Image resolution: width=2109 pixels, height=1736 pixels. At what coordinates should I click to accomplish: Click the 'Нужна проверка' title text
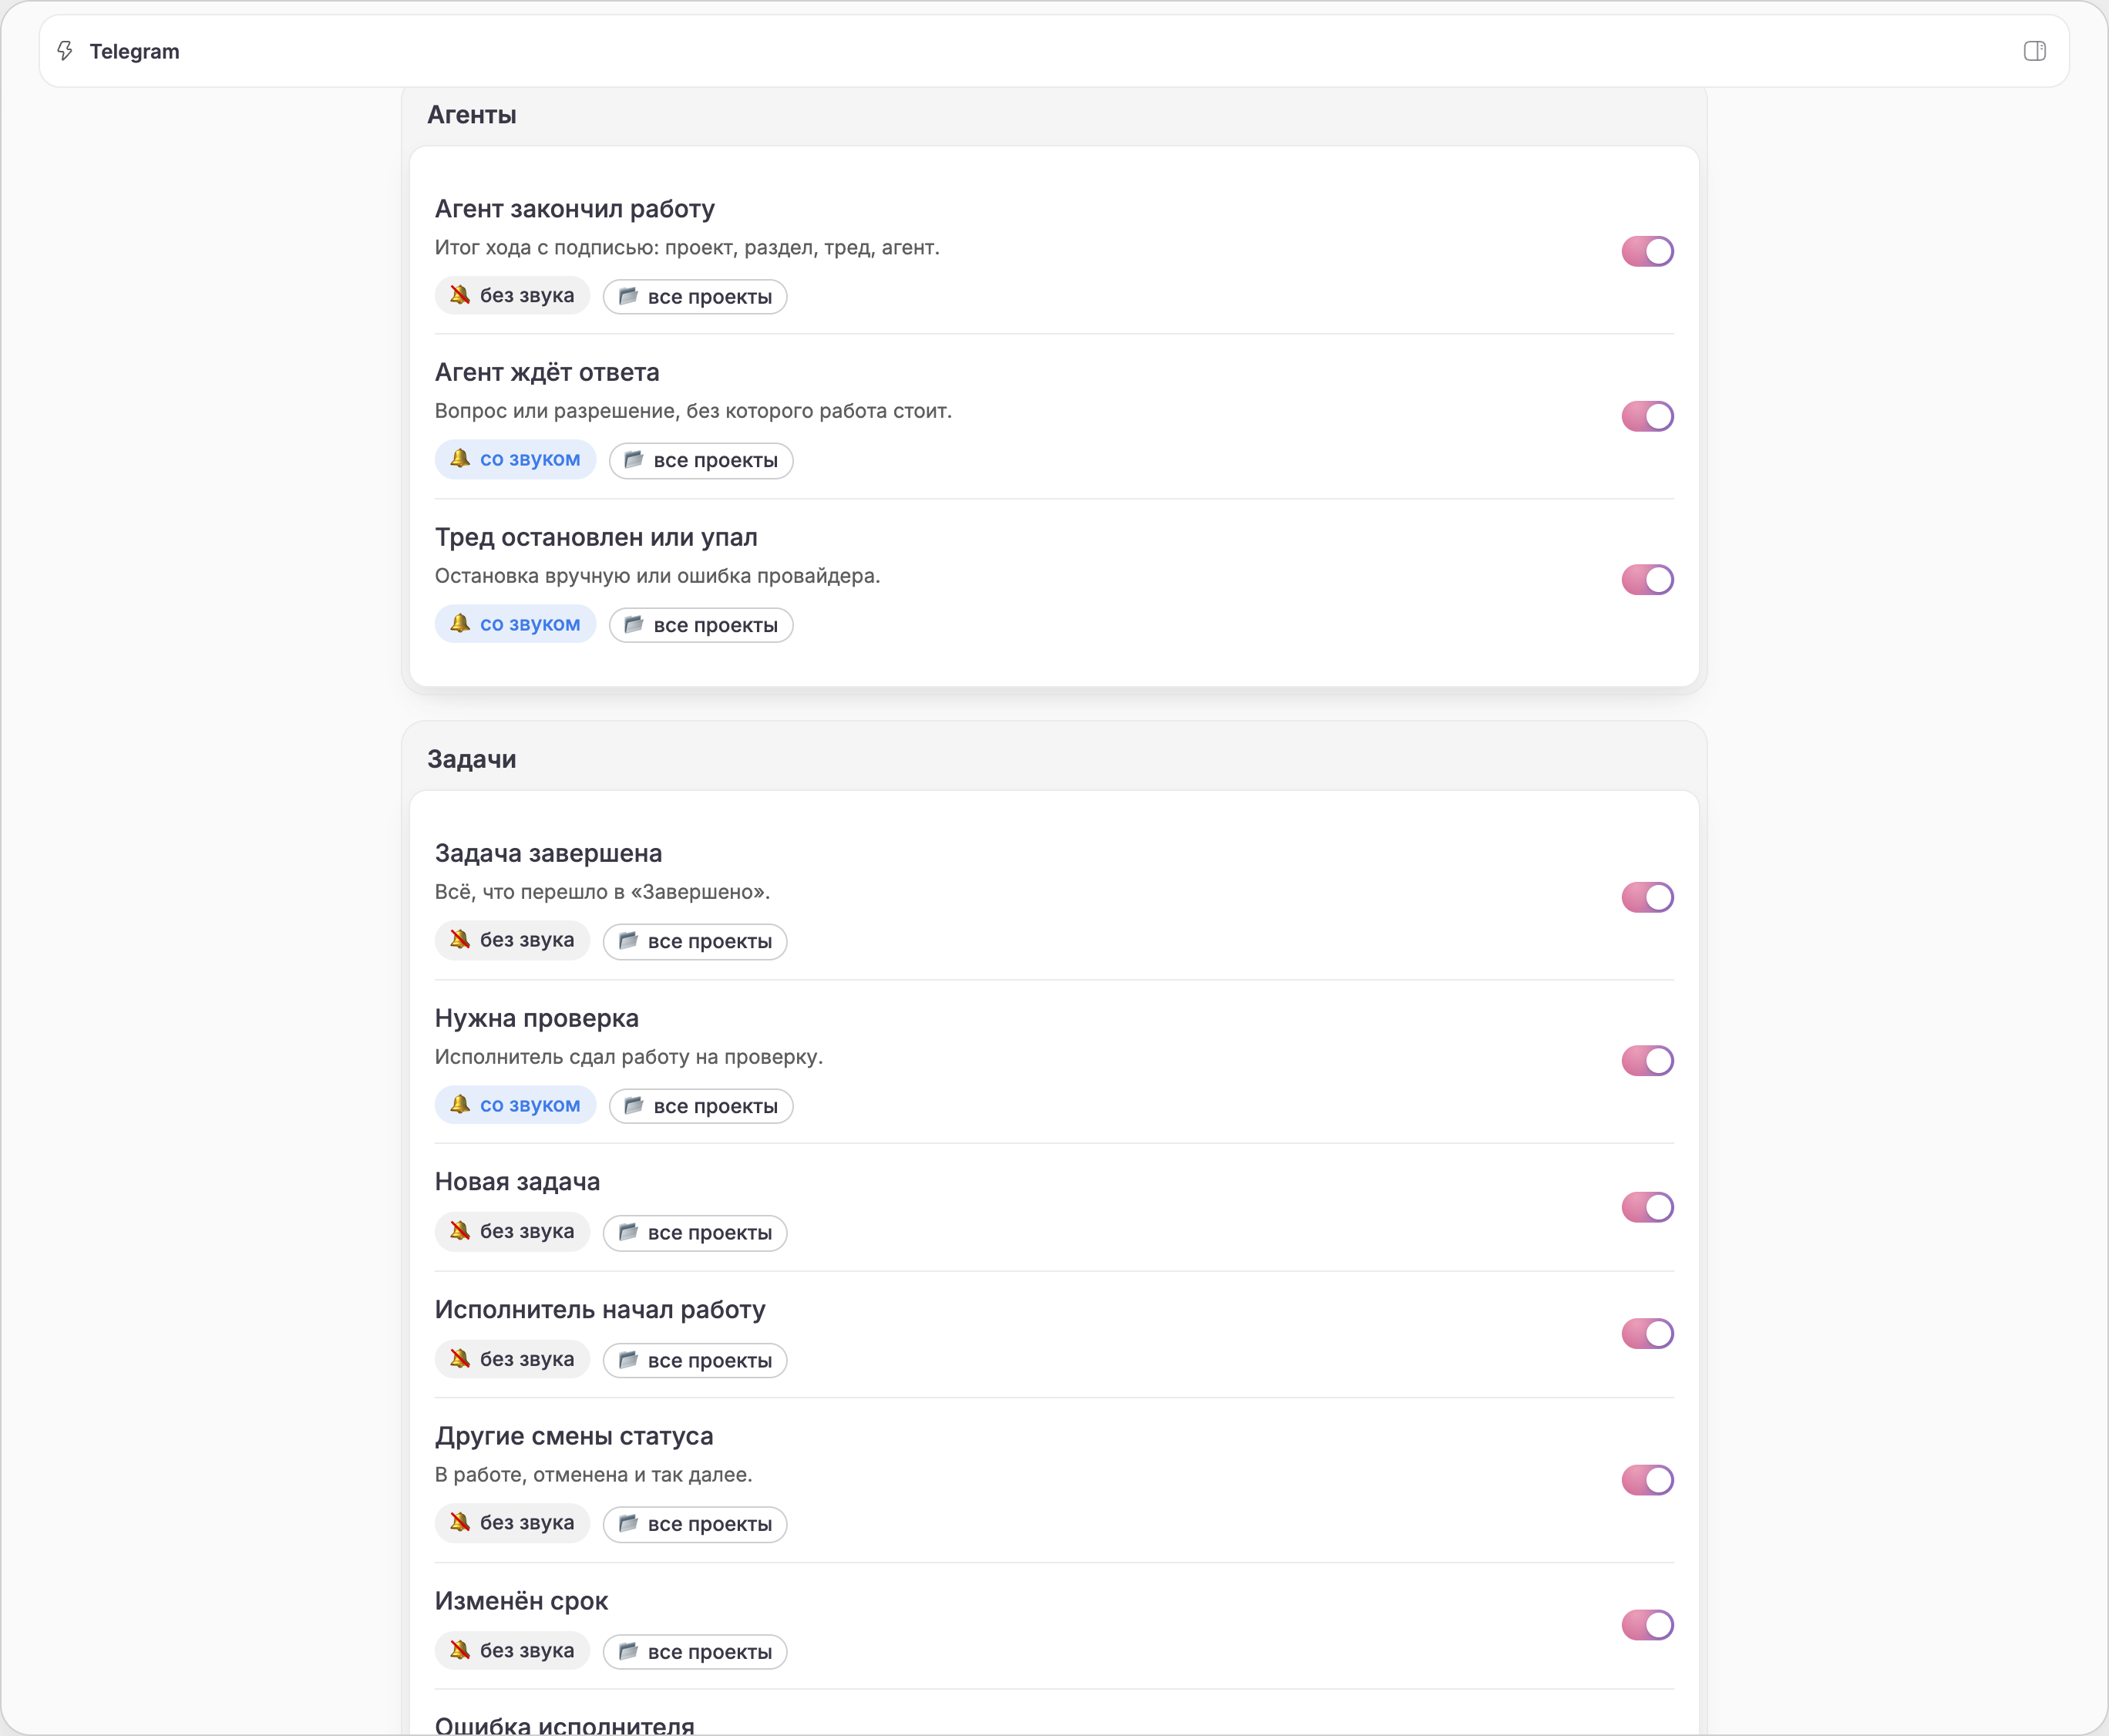[x=537, y=1019]
